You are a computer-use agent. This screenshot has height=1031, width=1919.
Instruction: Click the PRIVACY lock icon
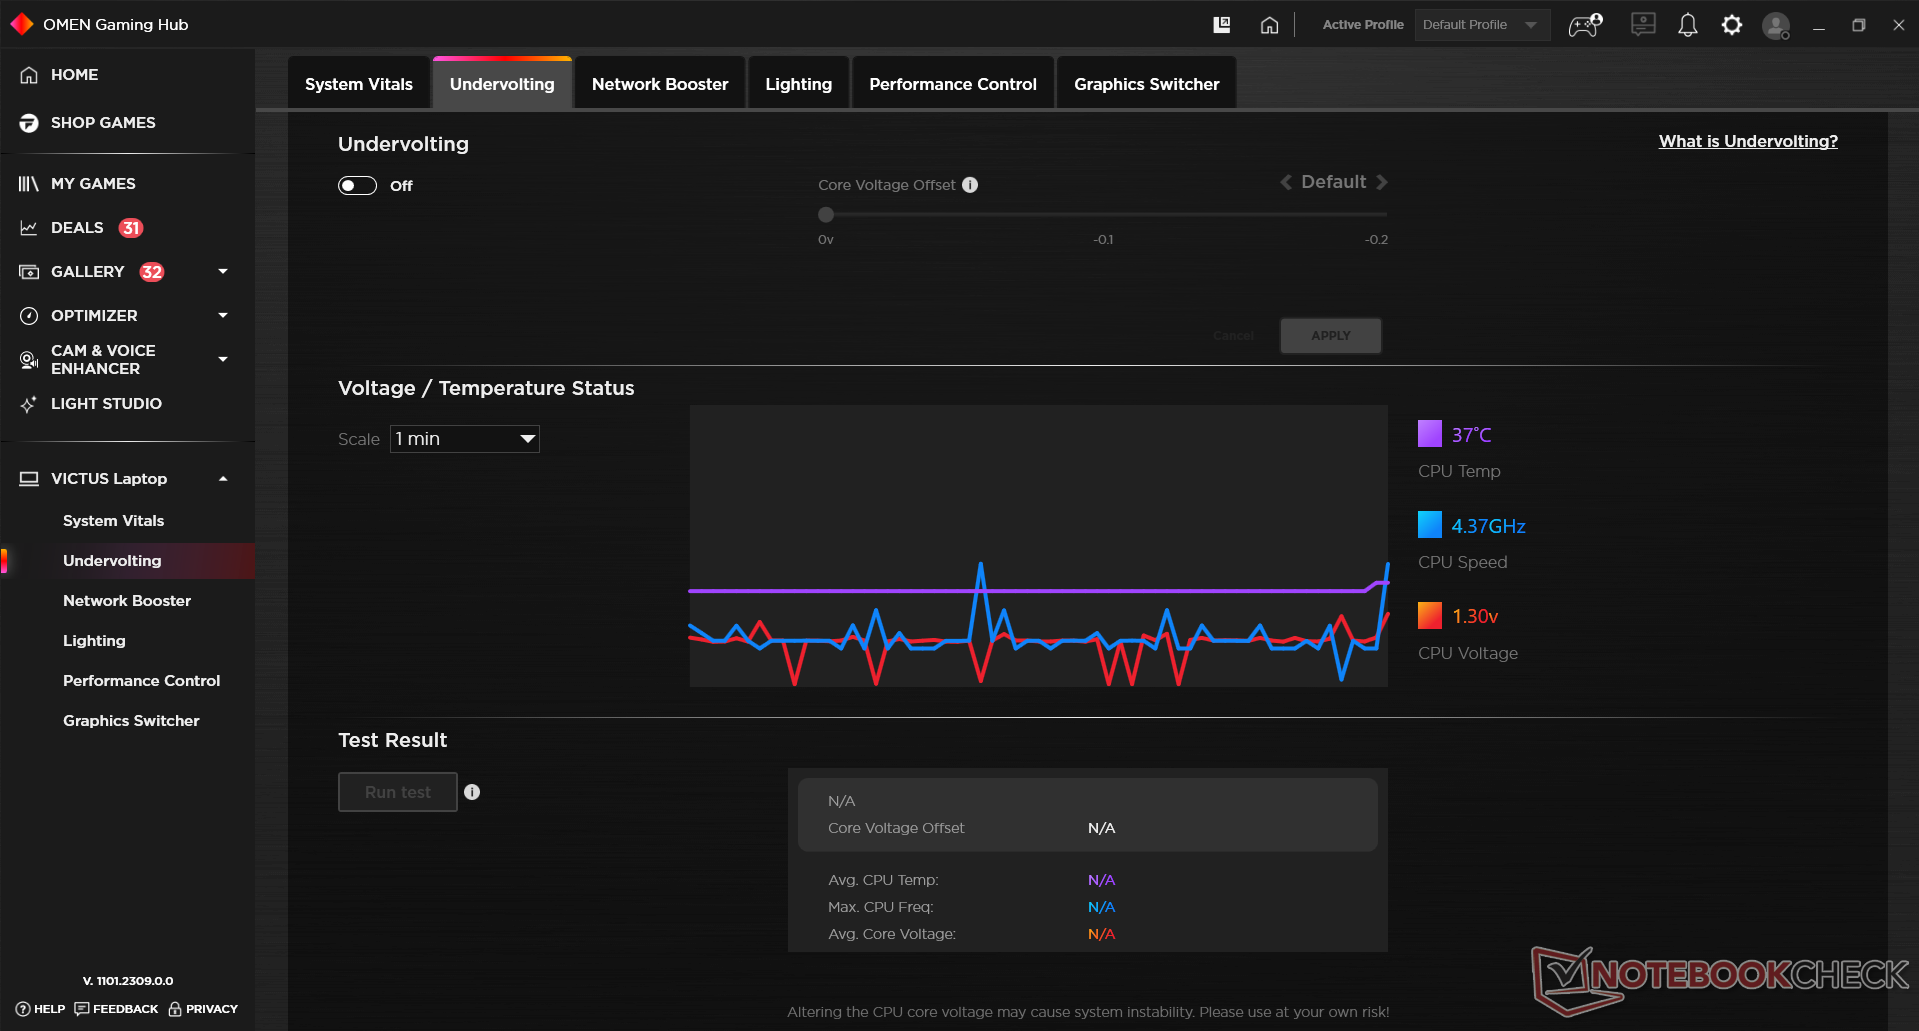pyautogui.click(x=175, y=1009)
